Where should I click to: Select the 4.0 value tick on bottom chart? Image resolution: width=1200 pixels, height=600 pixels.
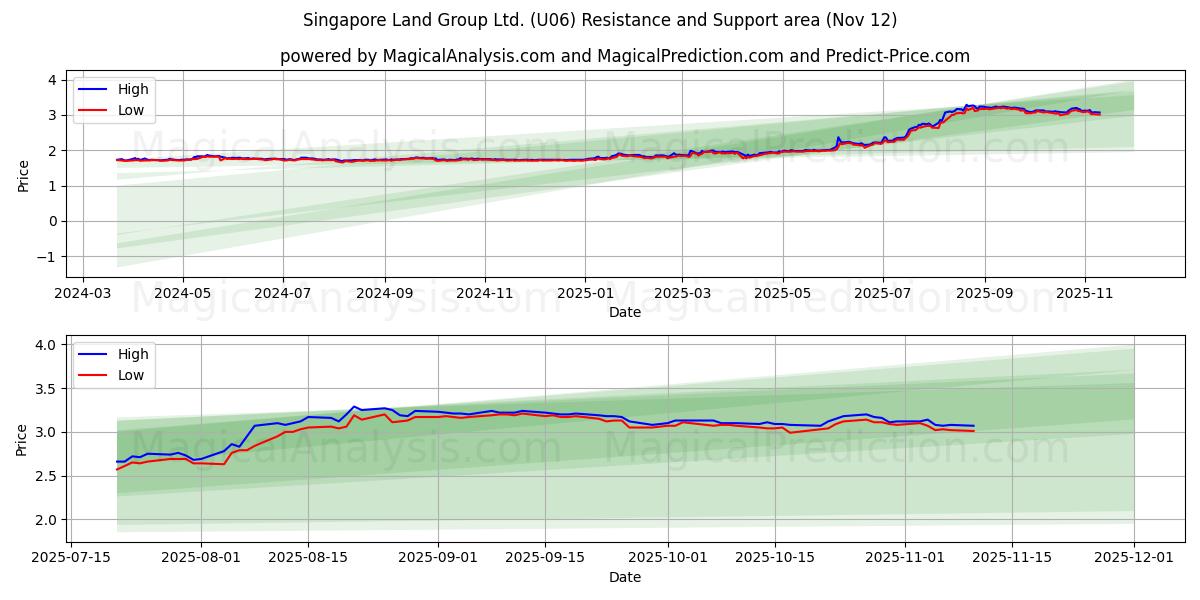tap(43, 343)
